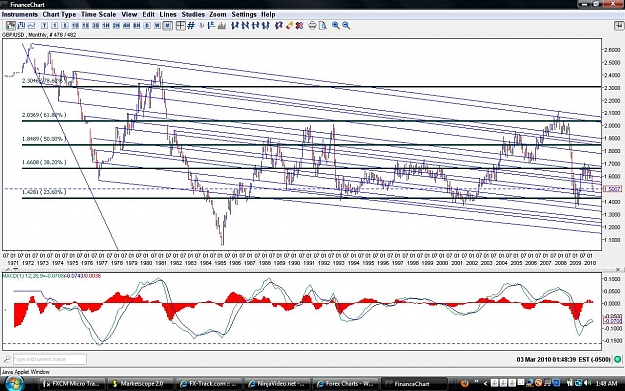Set the 4H time scale
This screenshot has height=391, width=625.
(126, 26)
